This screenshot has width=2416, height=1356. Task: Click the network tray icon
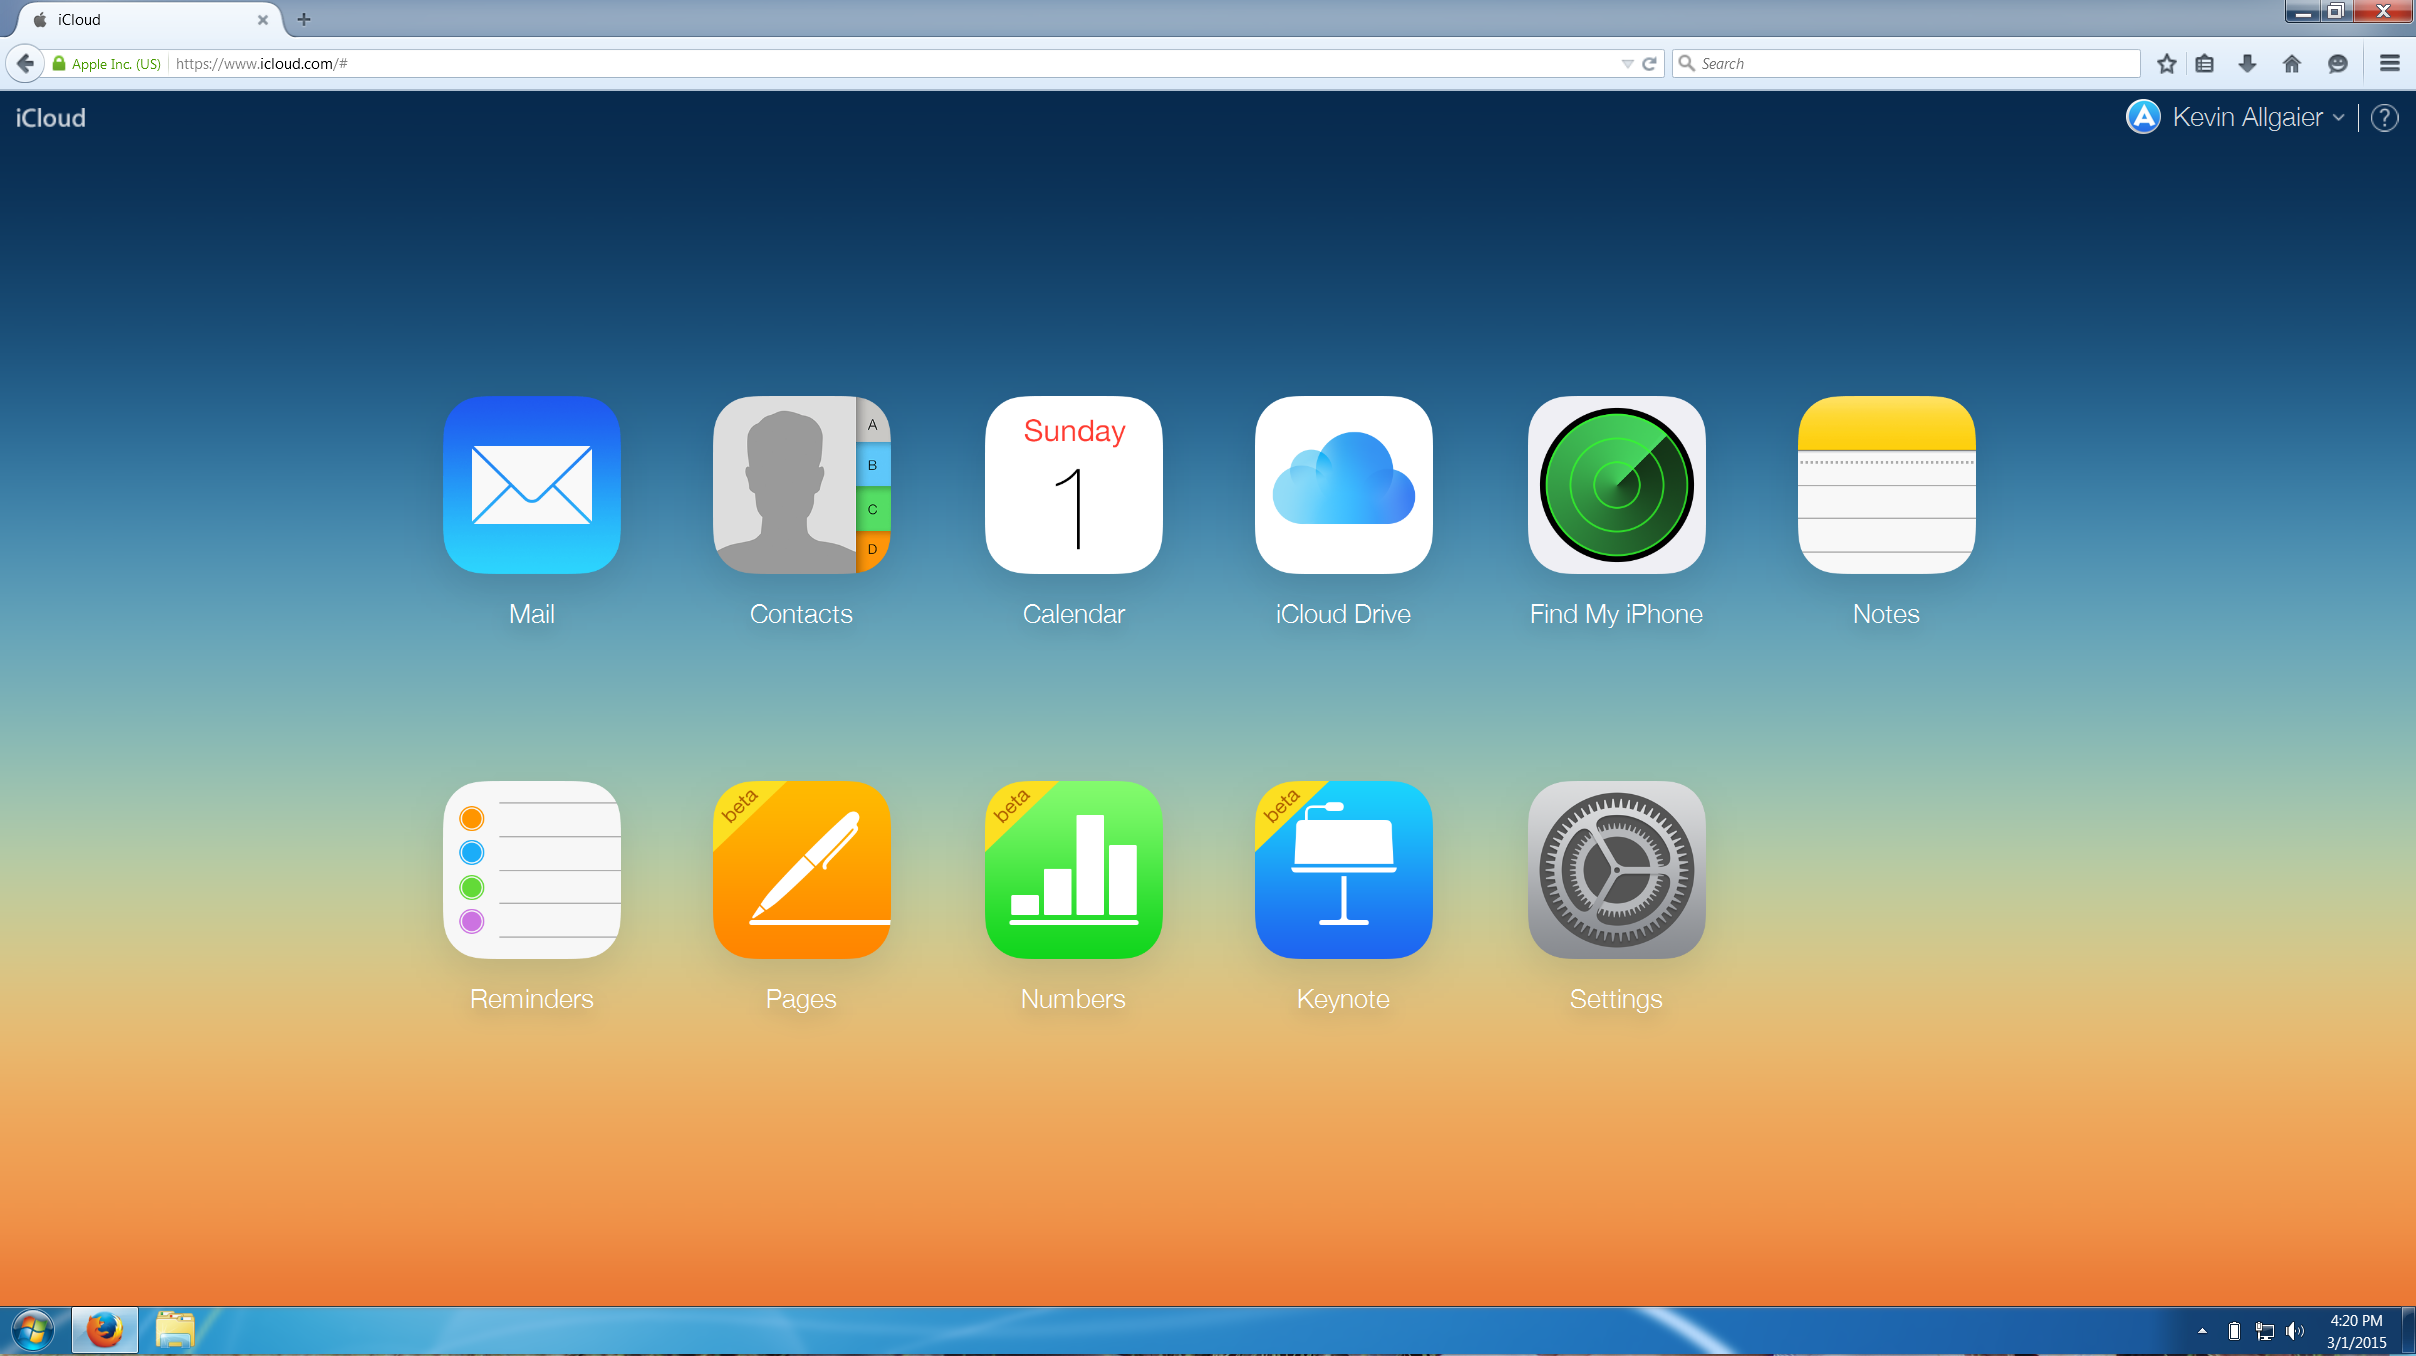(2265, 1331)
